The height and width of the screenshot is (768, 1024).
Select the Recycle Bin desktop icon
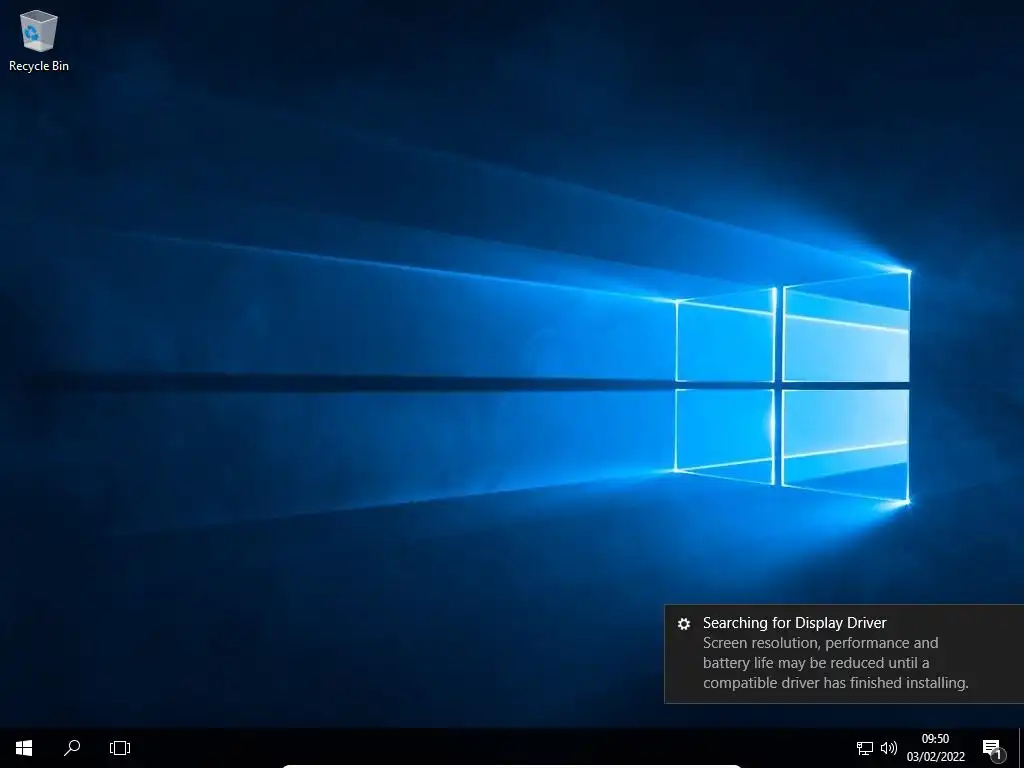(39, 40)
